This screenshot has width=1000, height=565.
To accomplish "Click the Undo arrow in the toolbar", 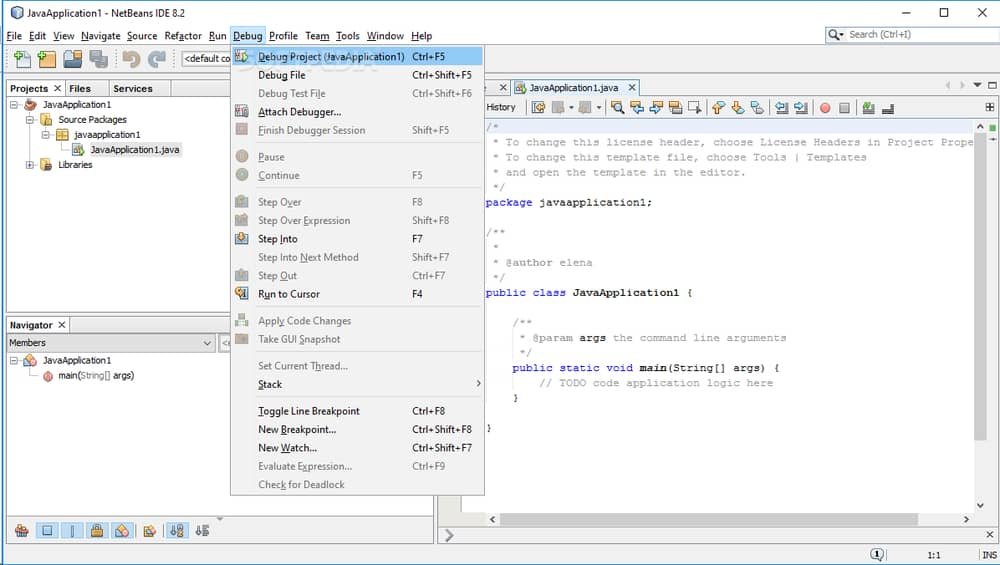I will [x=131, y=59].
